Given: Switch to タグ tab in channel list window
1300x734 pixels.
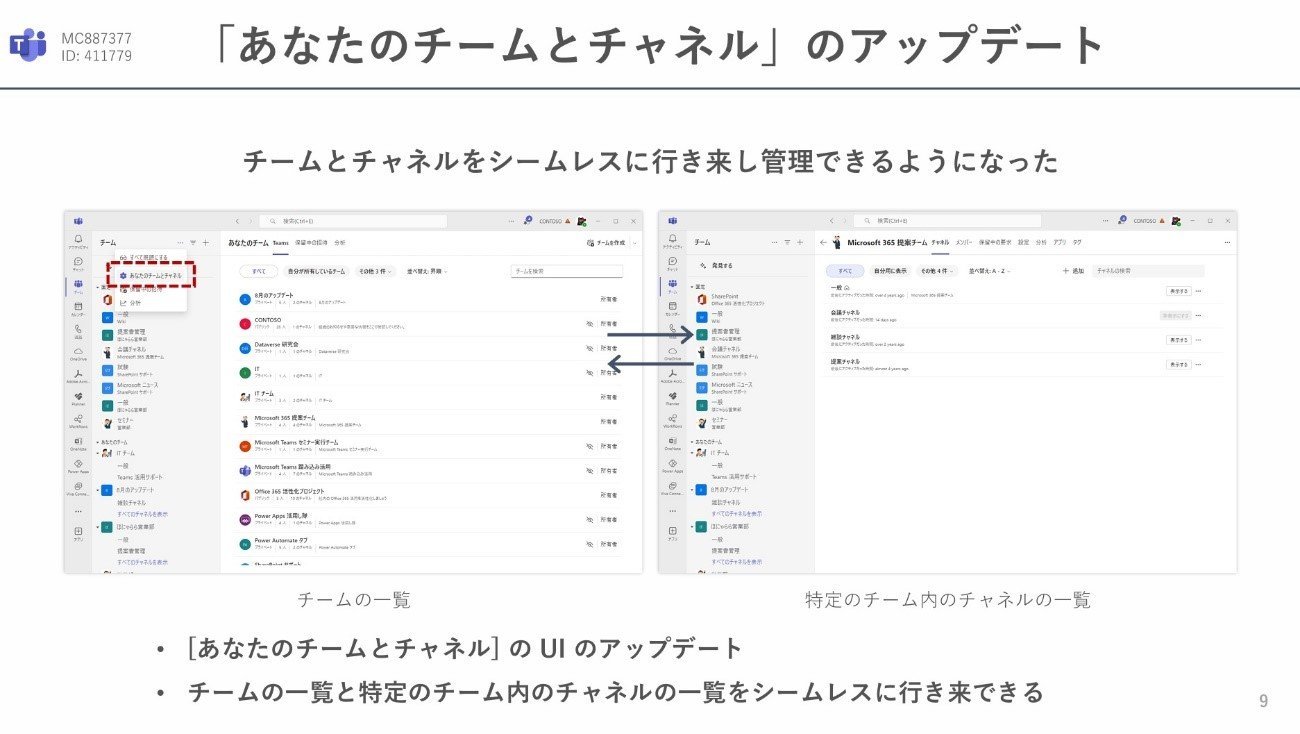Looking at the screenshot, I should point(1076,242).
